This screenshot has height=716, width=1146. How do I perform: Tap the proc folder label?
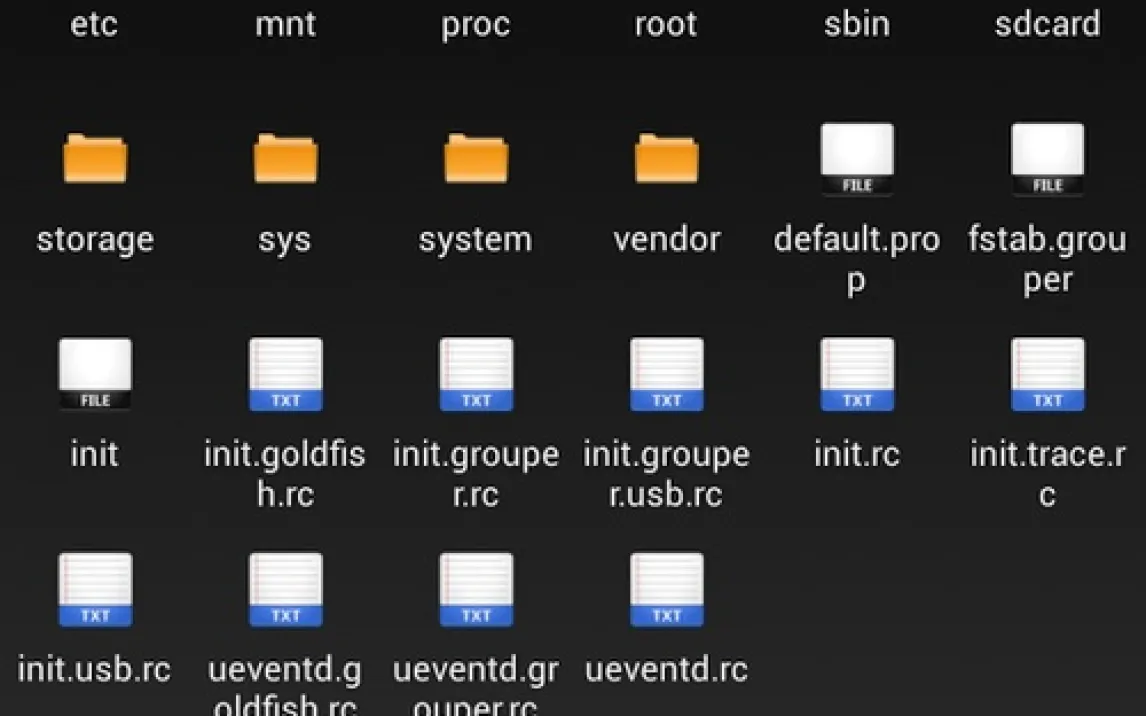click(476, 24)
